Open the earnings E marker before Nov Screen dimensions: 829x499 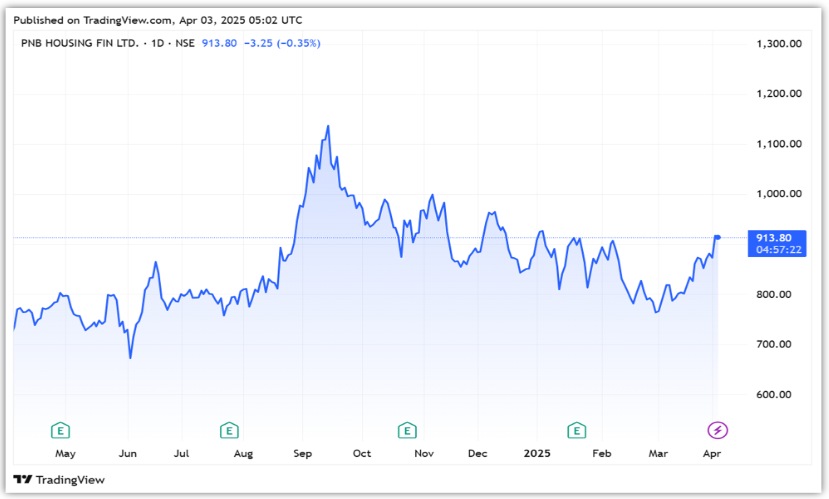406,430
